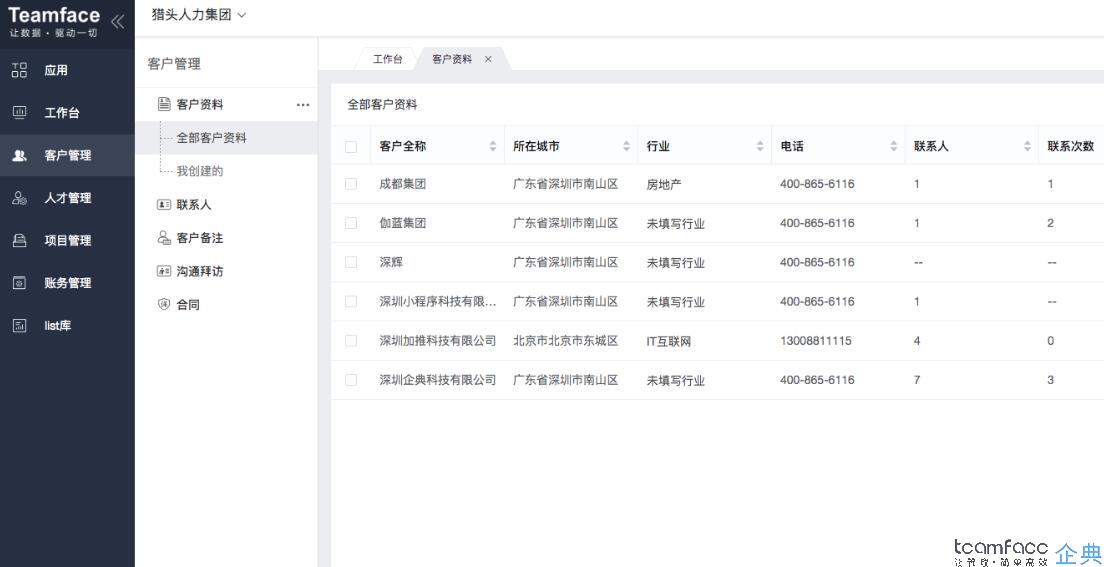Check the 成都集团 row checkbox

coord(351,184)
